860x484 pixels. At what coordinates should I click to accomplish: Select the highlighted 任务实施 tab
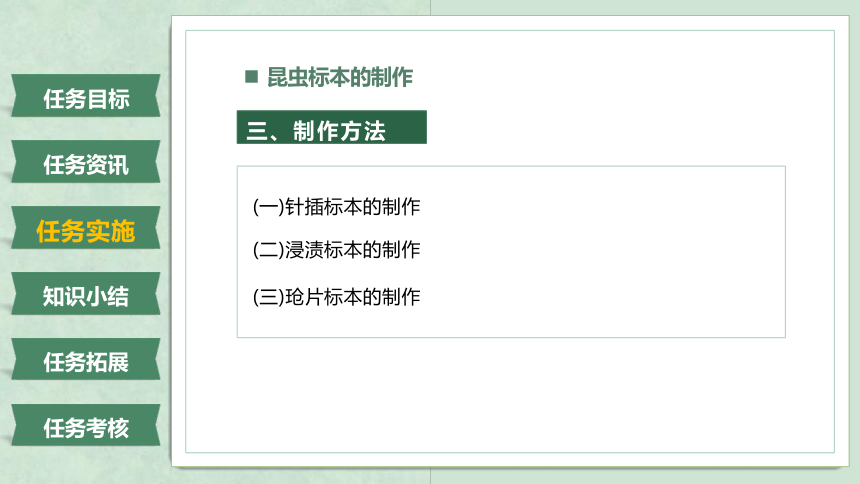pos(86,228)
